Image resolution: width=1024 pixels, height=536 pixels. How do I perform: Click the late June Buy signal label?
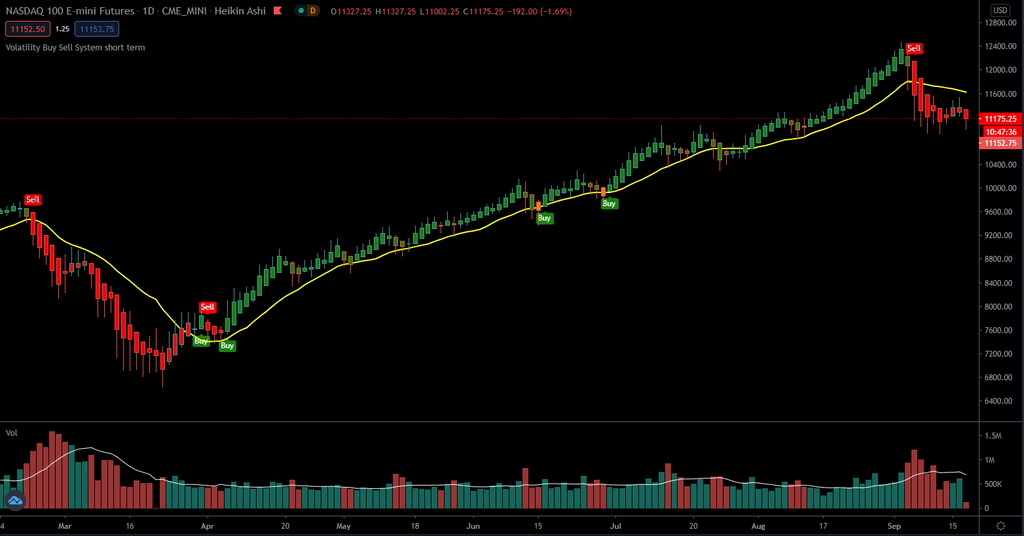pyautogui.click(x=609, y=204)
